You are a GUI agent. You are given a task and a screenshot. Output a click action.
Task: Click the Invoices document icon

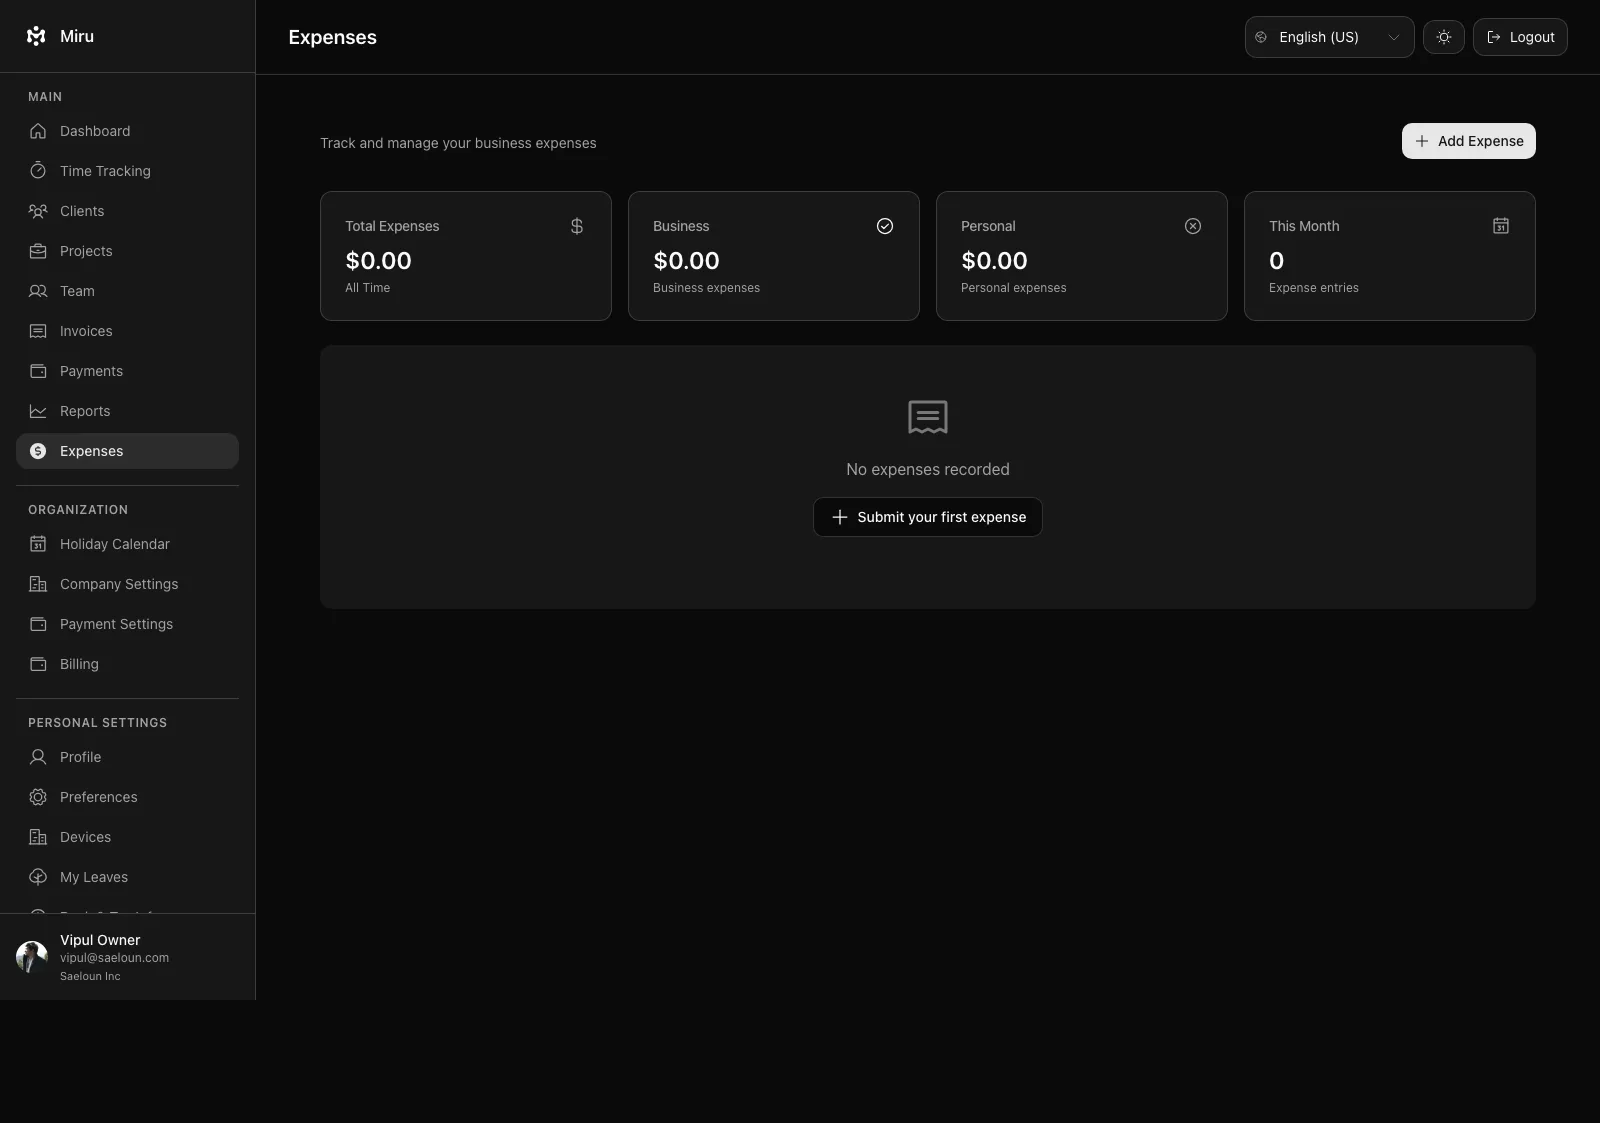coord(38,331)
